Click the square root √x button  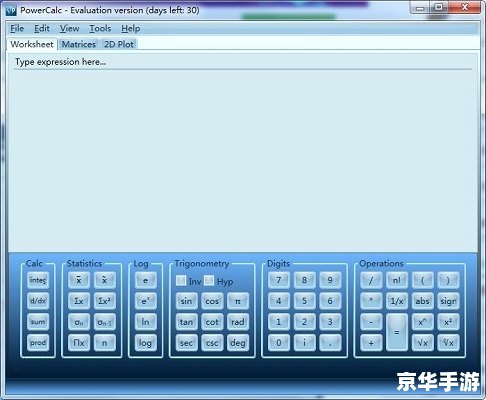[x=422, y=343]
